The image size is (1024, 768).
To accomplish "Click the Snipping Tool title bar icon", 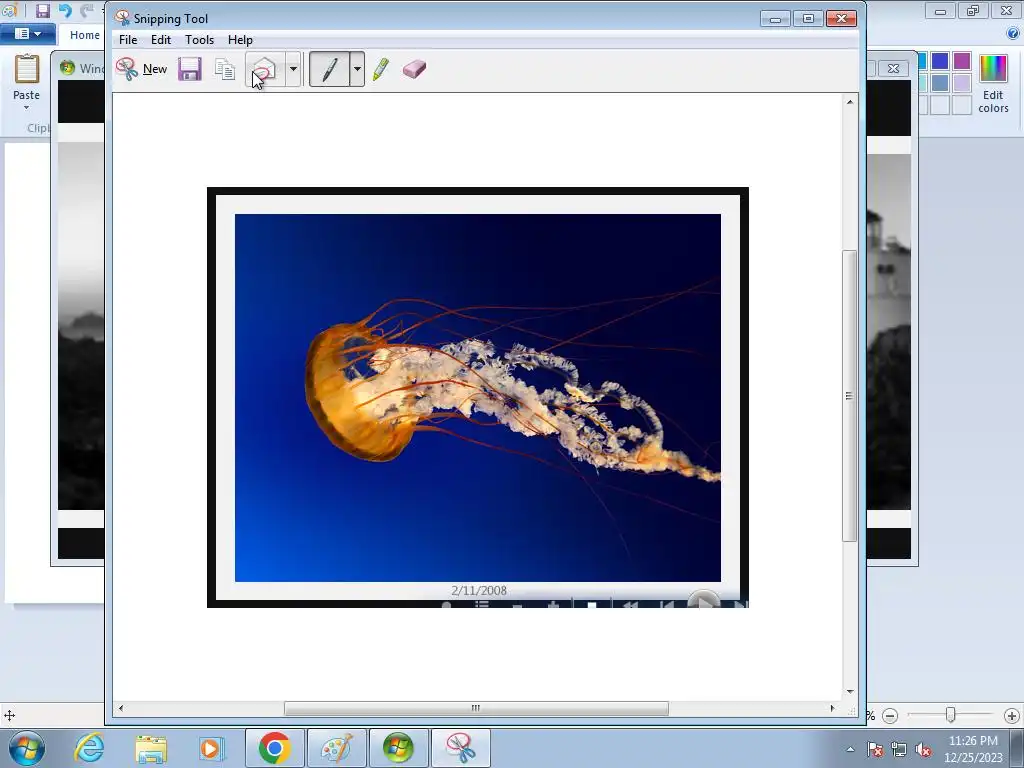I will click(121, 18).
